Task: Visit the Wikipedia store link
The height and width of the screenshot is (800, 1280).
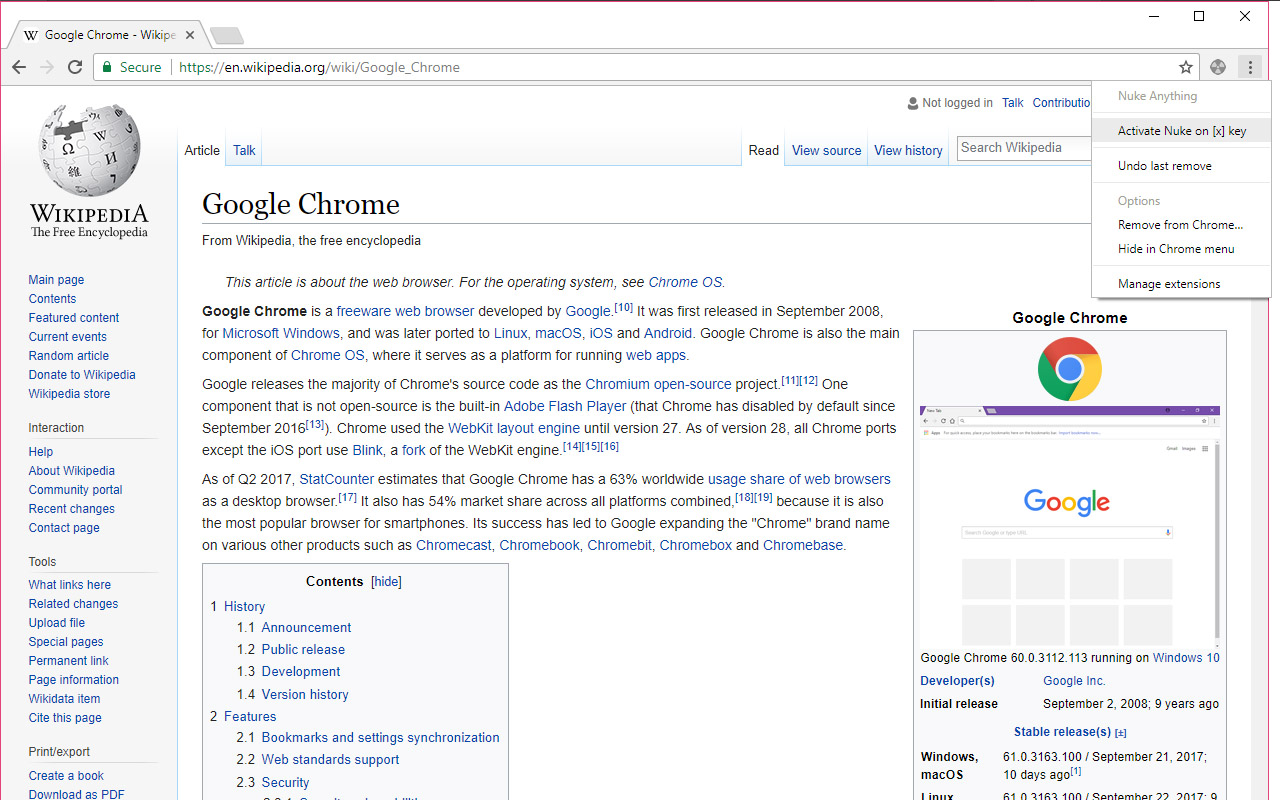Action: [x=69, y=394]
